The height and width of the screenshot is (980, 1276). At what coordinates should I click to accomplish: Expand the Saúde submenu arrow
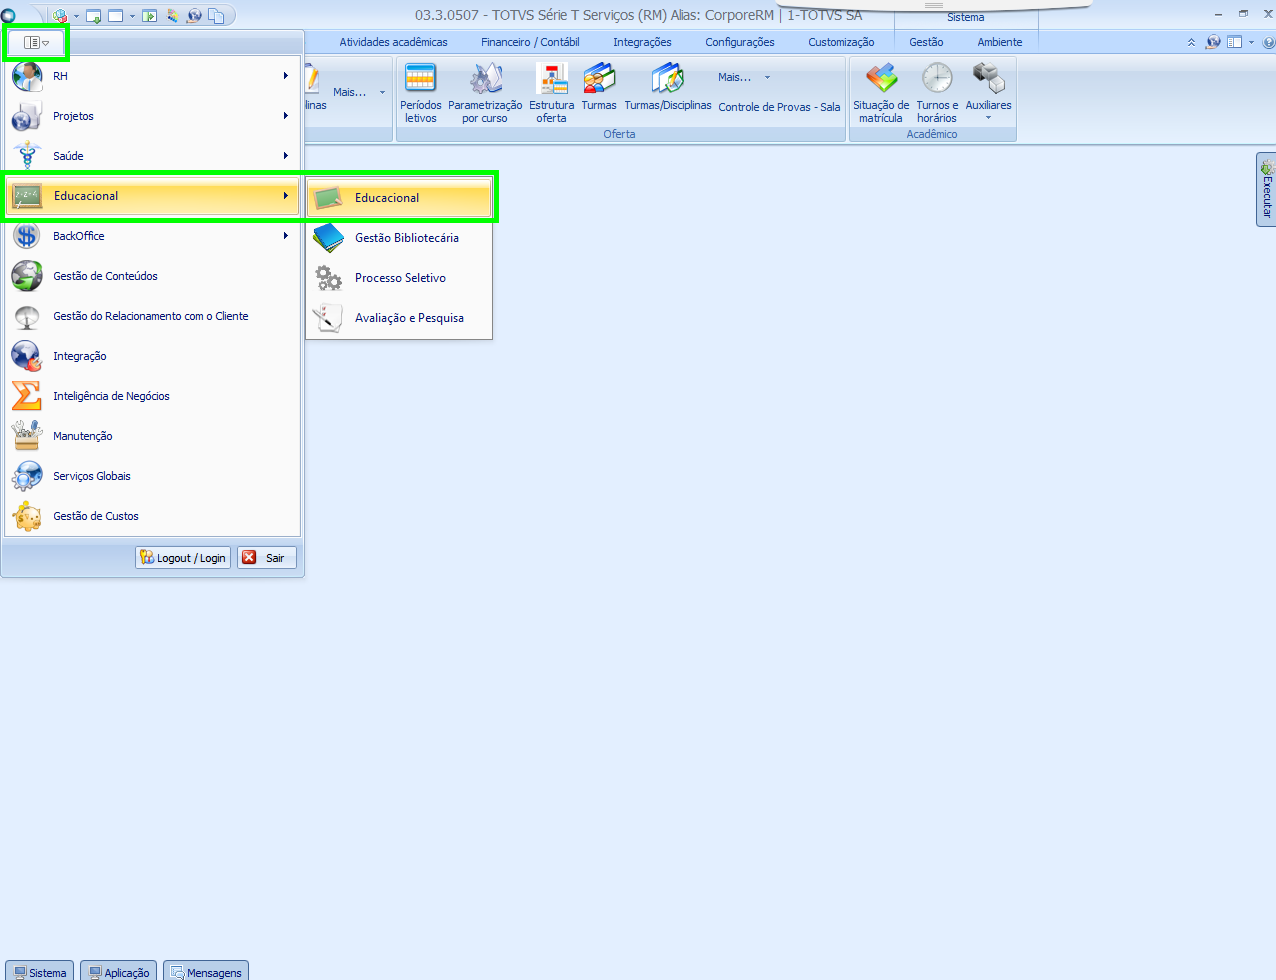click(285, 156)
